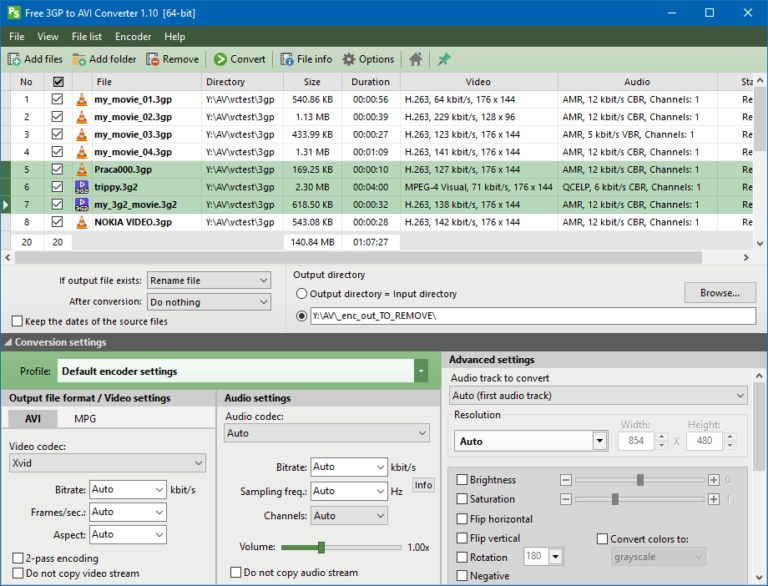The width and height of the screenshot is (768, 586).
Task: Enable 2-pass encoding checkbox
Action: (x=18, y=558)
